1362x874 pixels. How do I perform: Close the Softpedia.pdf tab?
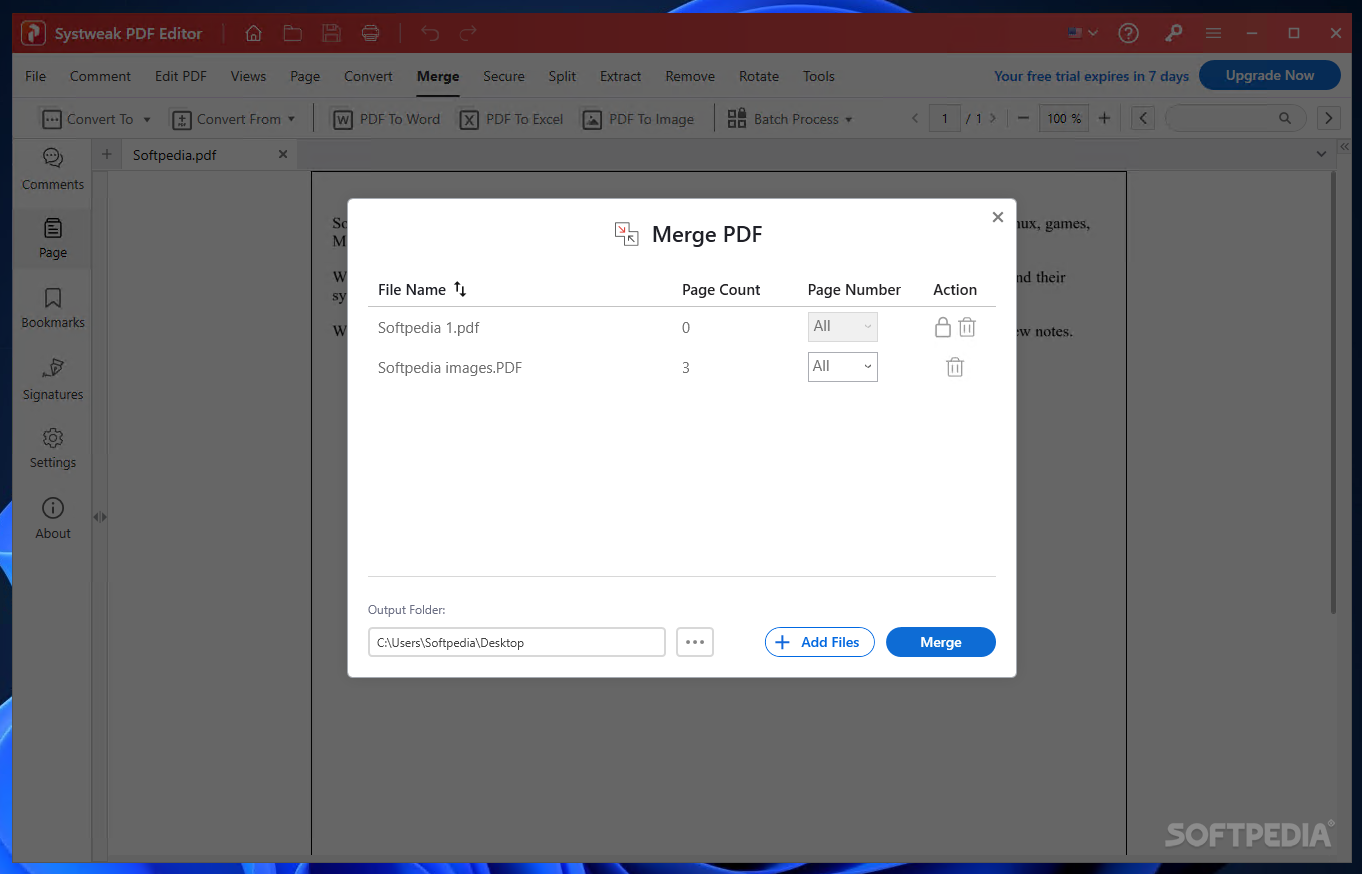(x=283, y=154)
